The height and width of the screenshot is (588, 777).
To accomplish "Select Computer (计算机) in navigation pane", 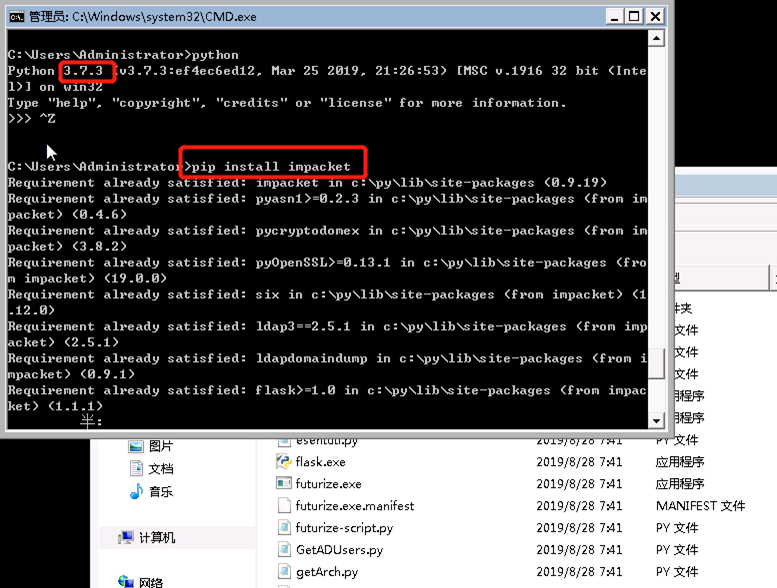I will (x=156, y=538).
